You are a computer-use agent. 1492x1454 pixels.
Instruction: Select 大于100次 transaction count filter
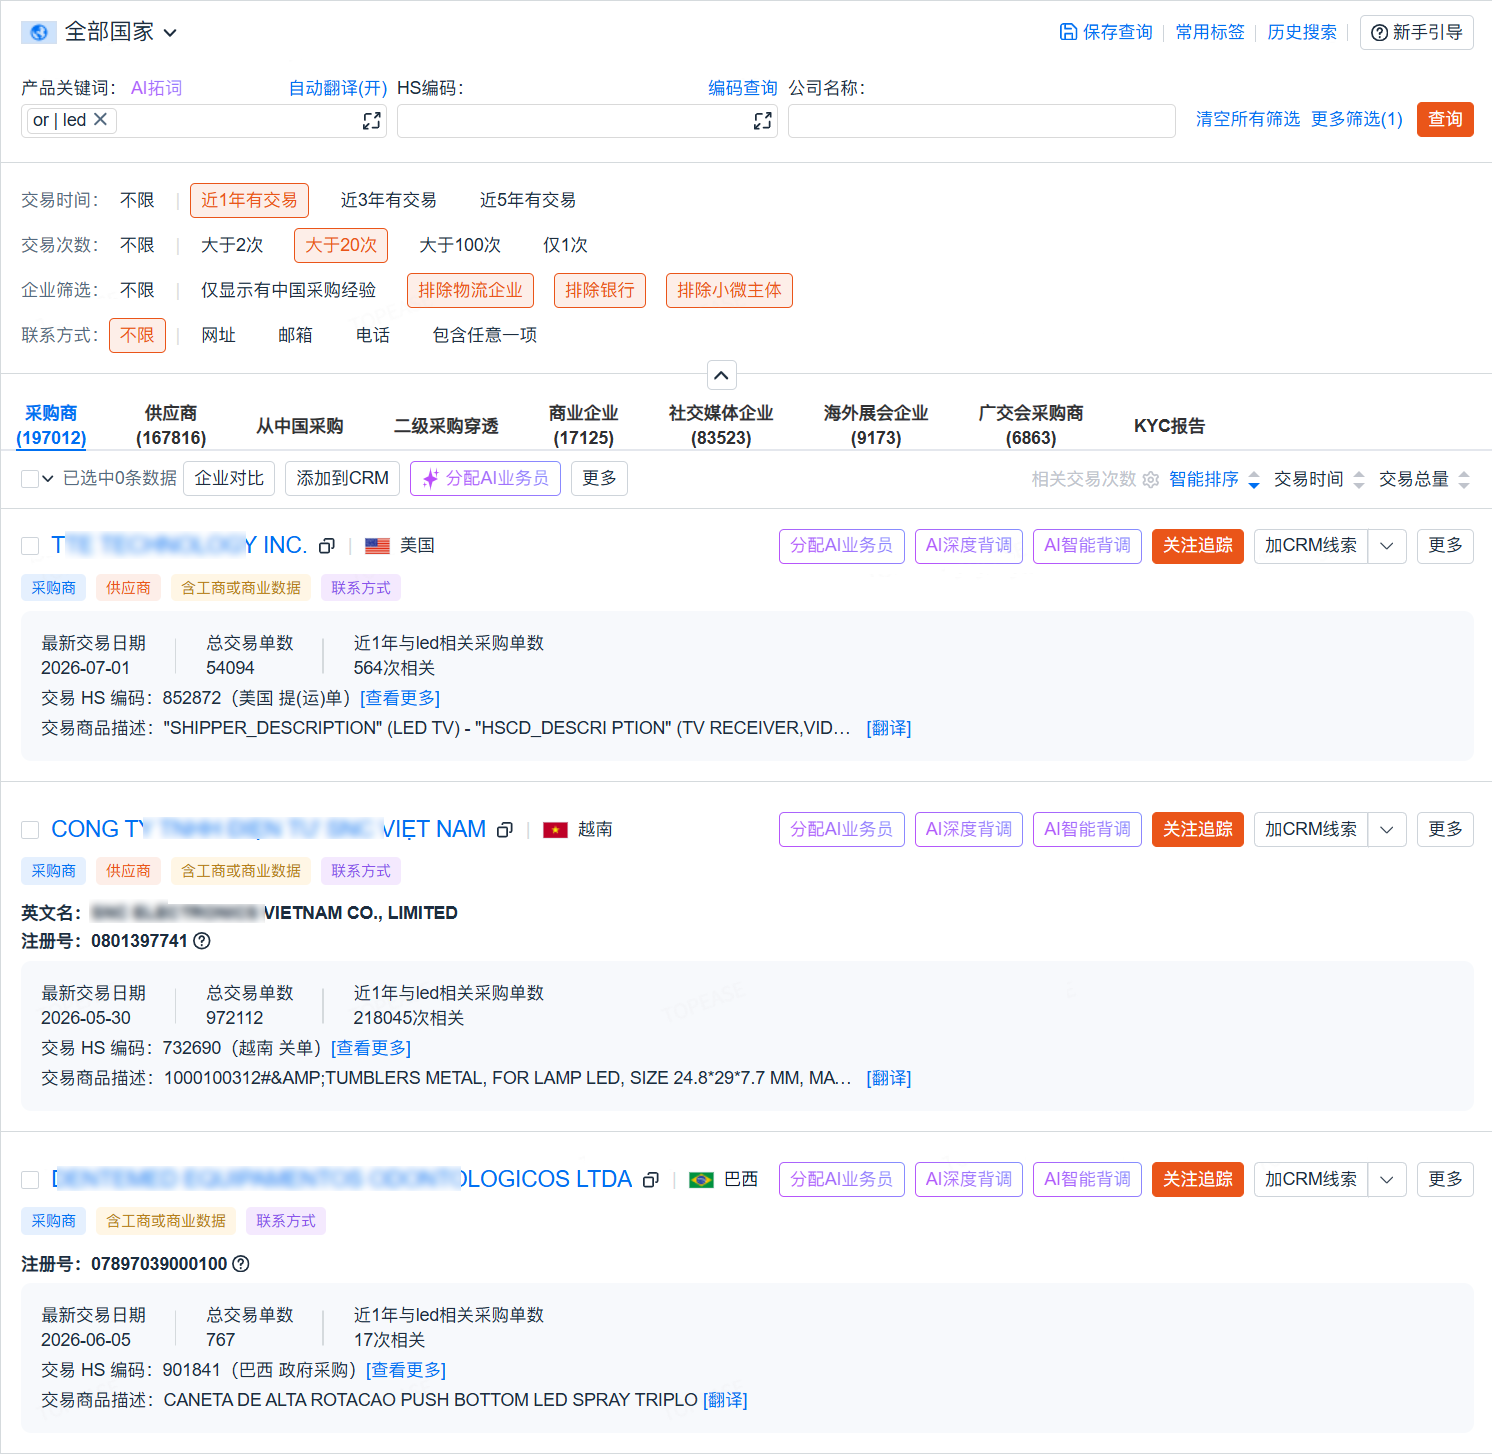460,245
